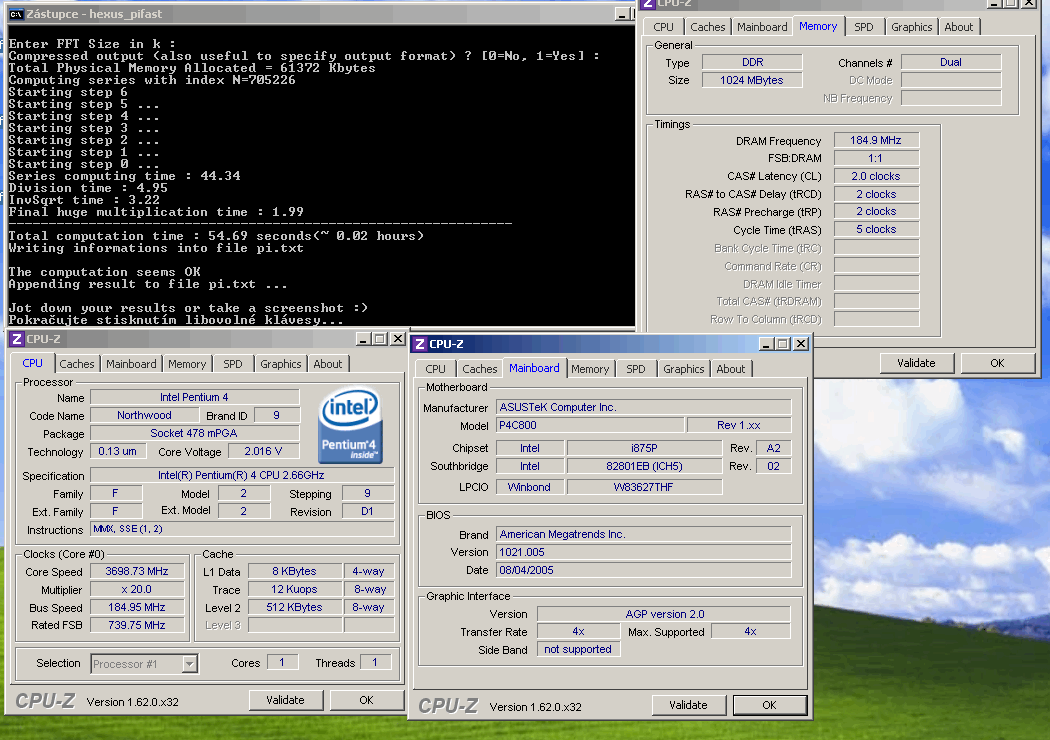
Task: Click the Bus Speed value 184.95 MHz
Action: click(x=137, y=607)
